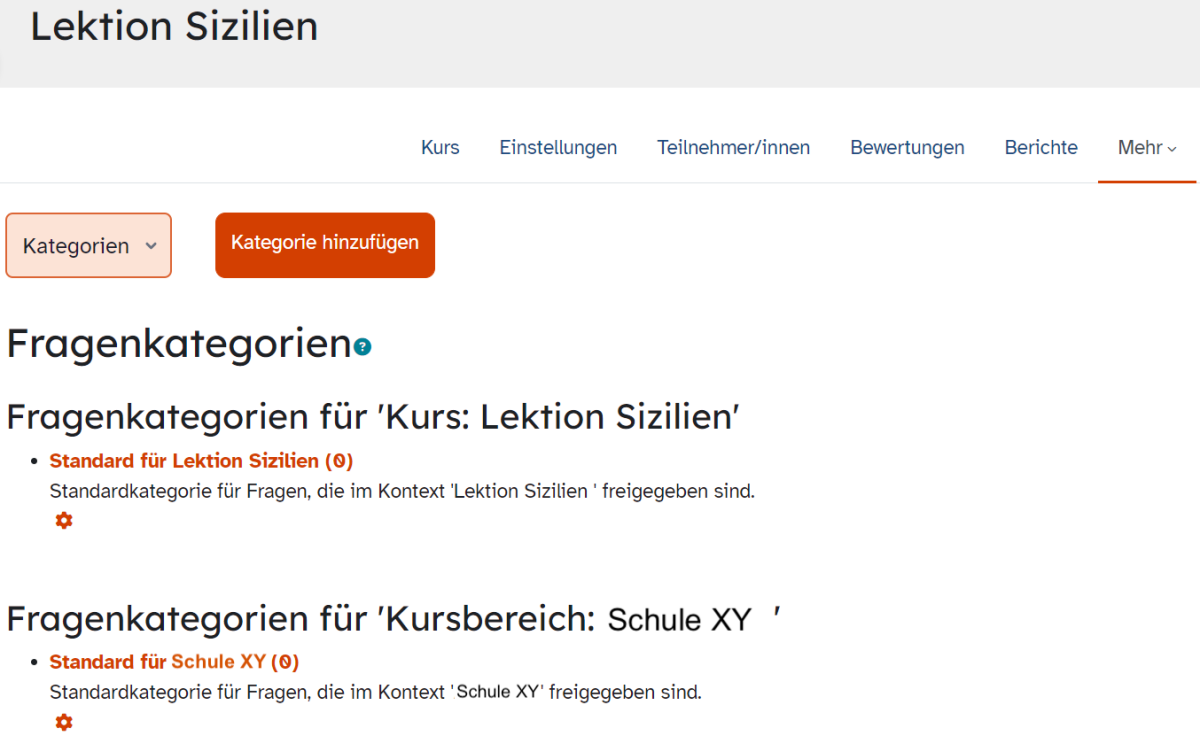Image resolution: width=1200 pixels, height=736 pixels.
Task: Click the Kategorie hinzufügen button
Action: (x=325, y=244)
